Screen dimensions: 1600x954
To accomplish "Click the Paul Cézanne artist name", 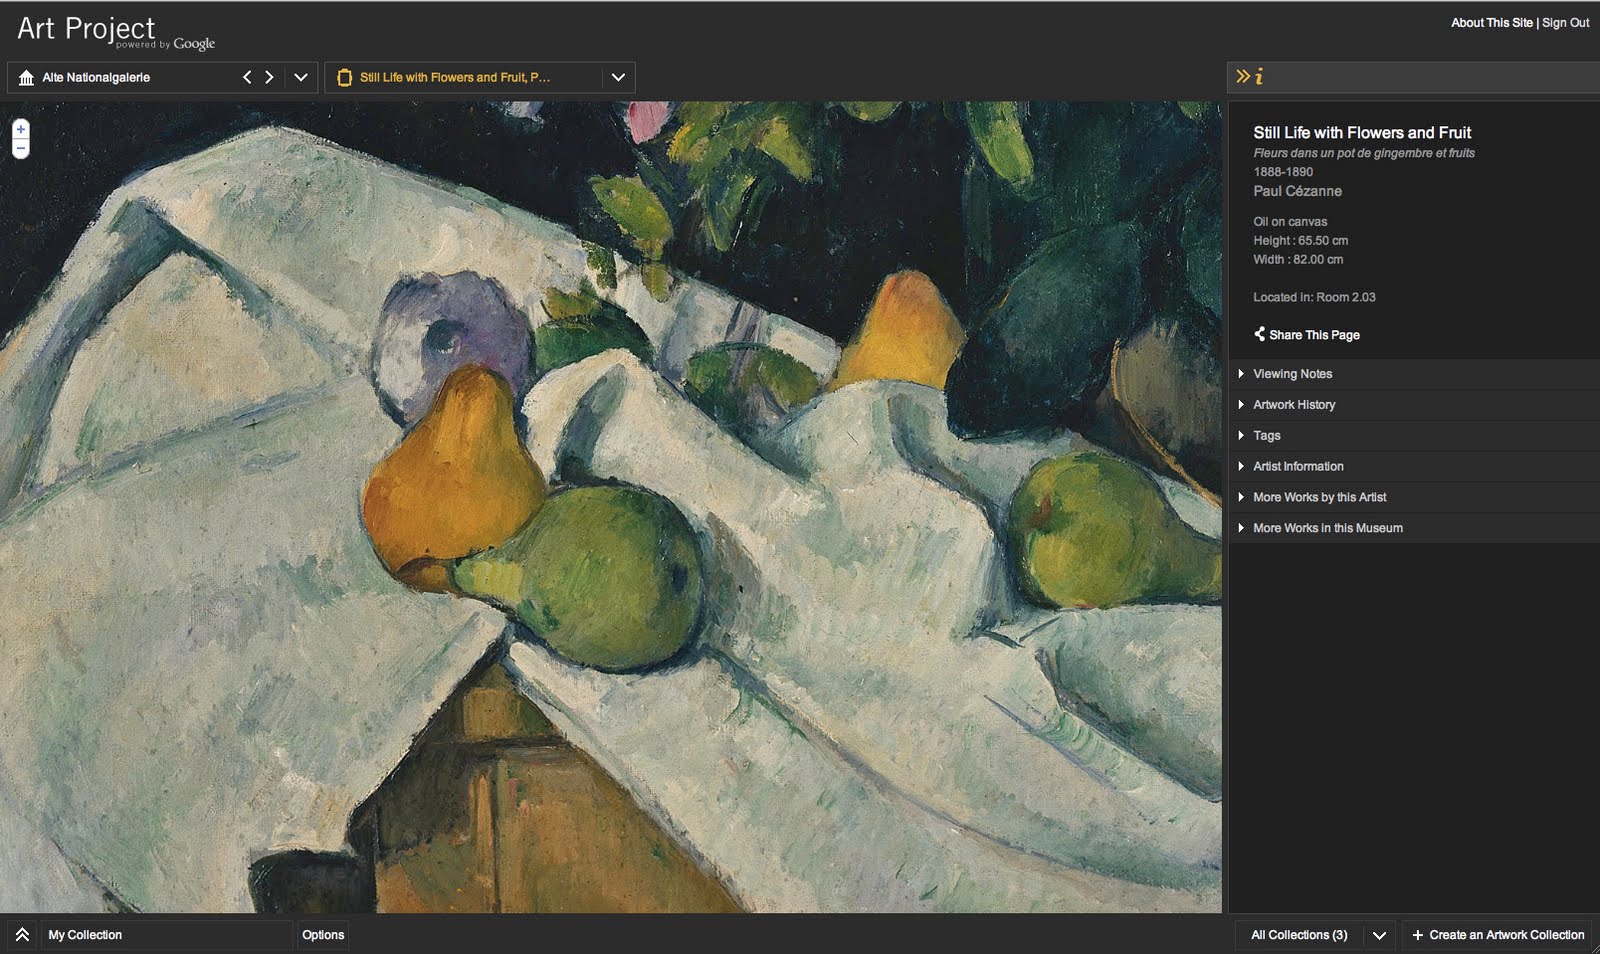I will 1297,191.
